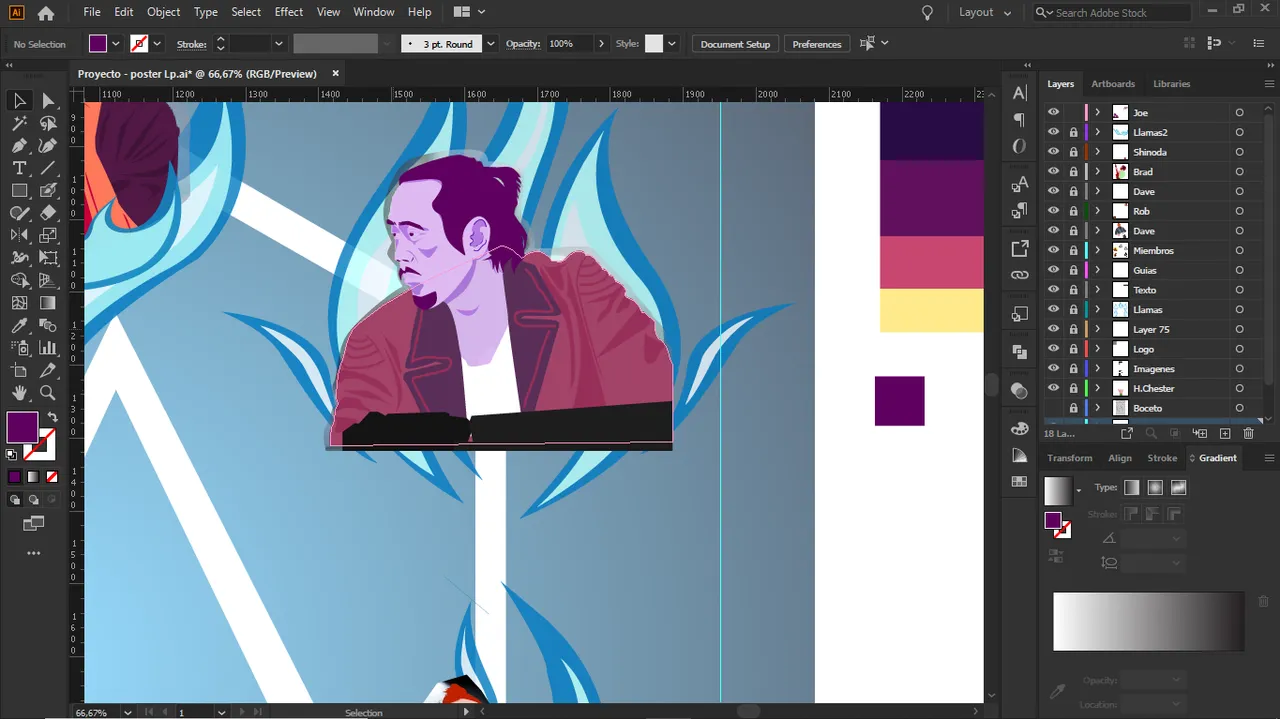Open the Effect menu

coord(288,12)
